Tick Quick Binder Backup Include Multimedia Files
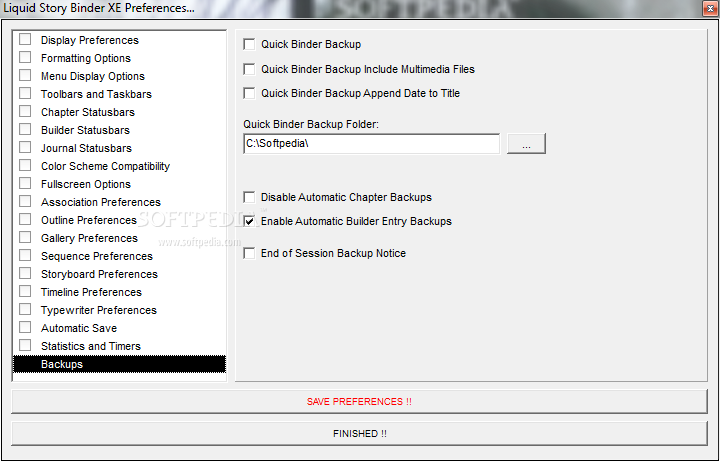 249,69
